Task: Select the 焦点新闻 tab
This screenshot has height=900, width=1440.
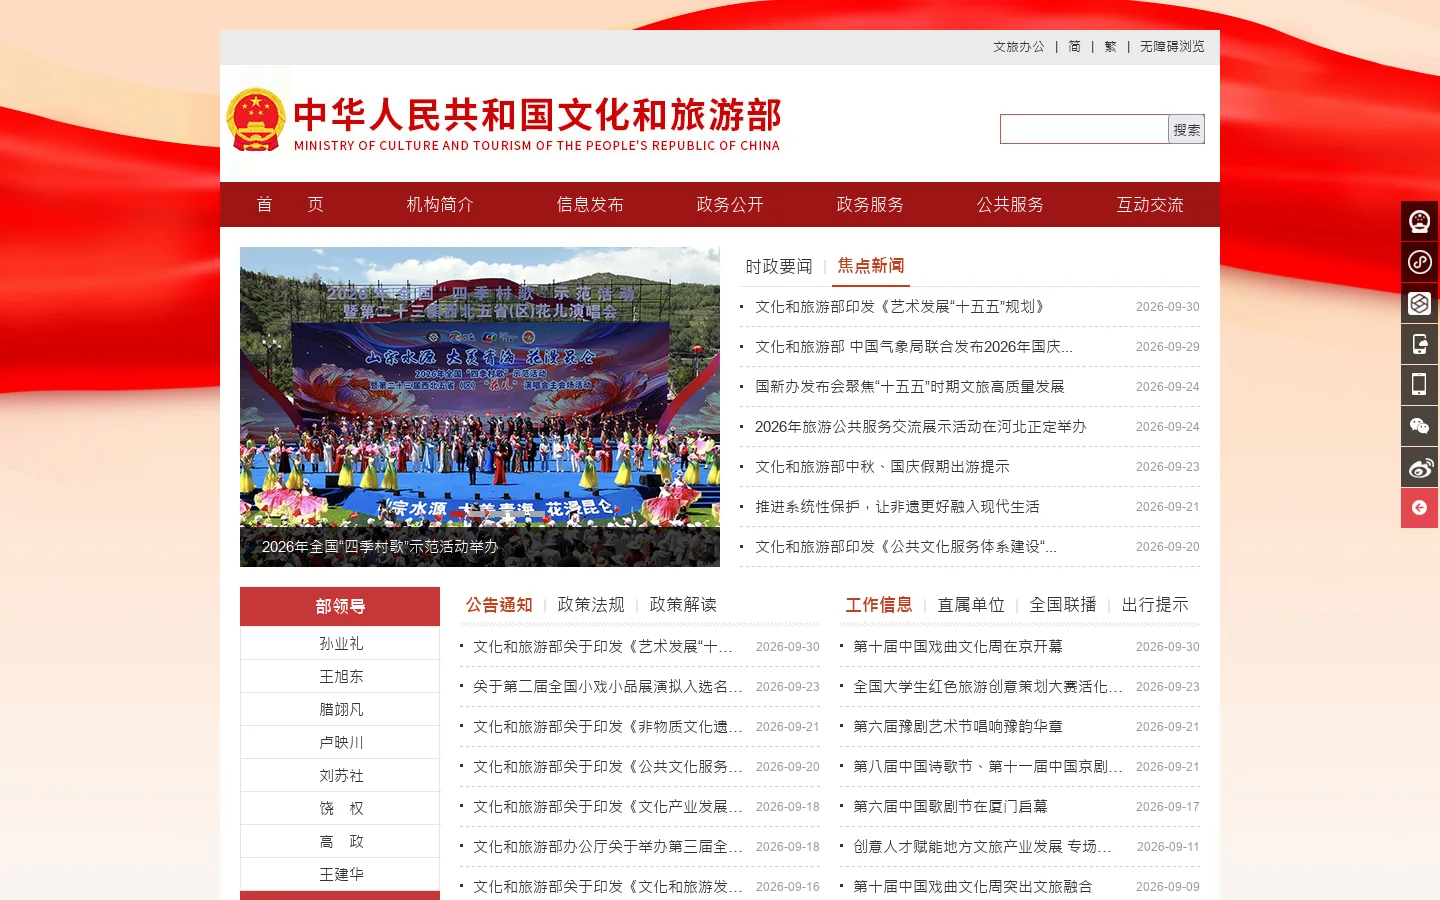Action: pos(871,266)
